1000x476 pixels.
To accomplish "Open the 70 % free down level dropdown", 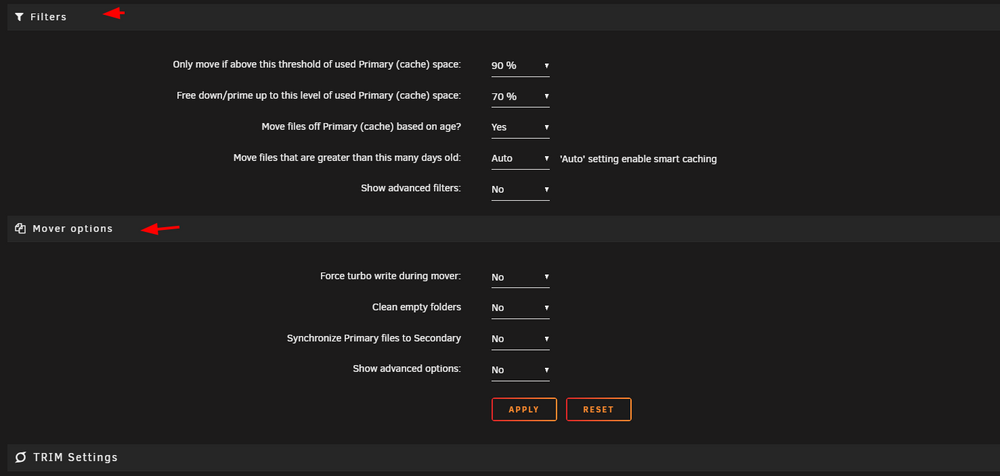I will pyautogui.click(x=520, y=96).
